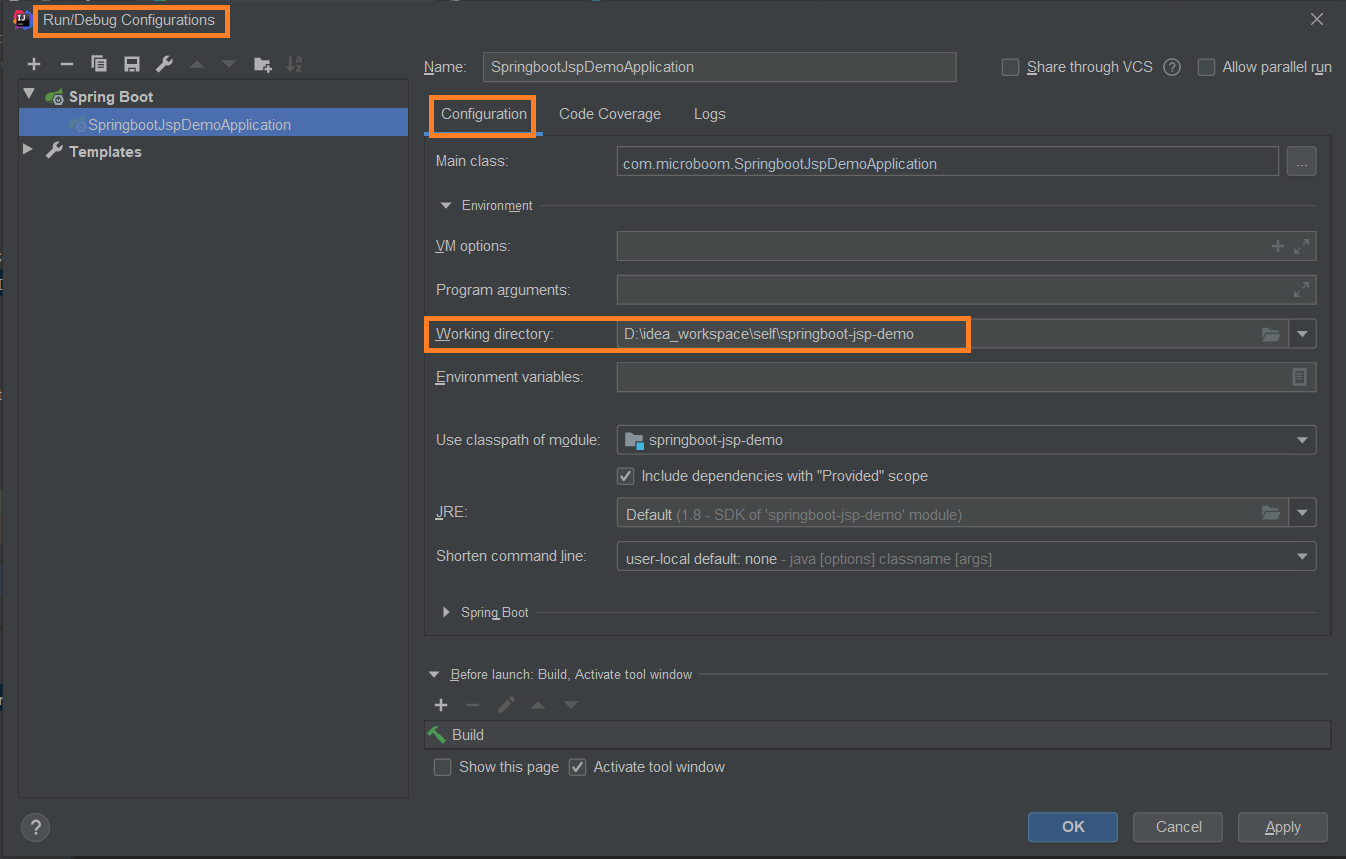Edit environment variables list icon
Viewport: 1346px width, 859px height.
point(1300,377)
